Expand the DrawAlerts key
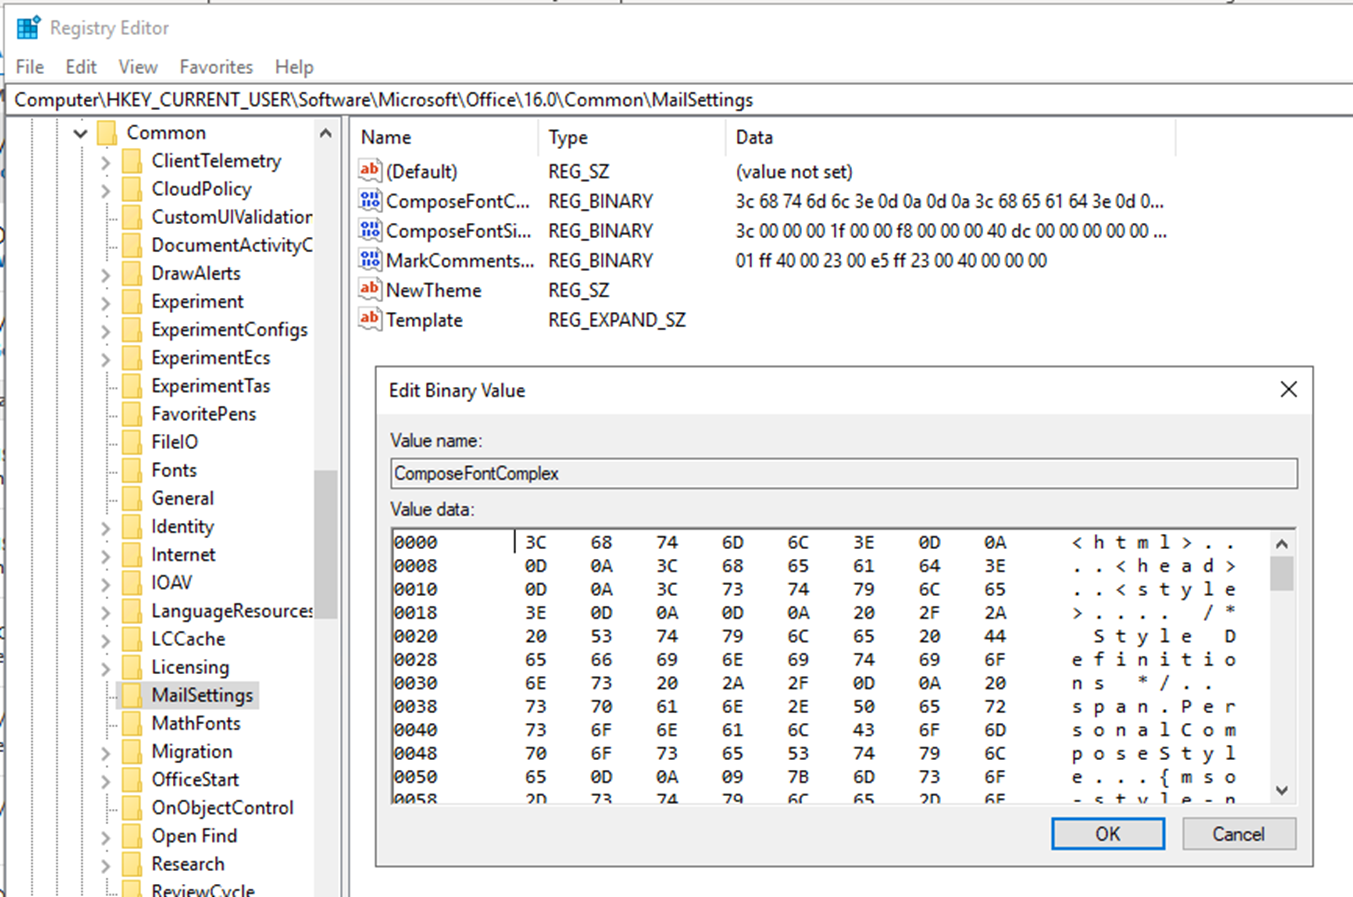Screen dimensions: 1353x897 coord(106,274)
